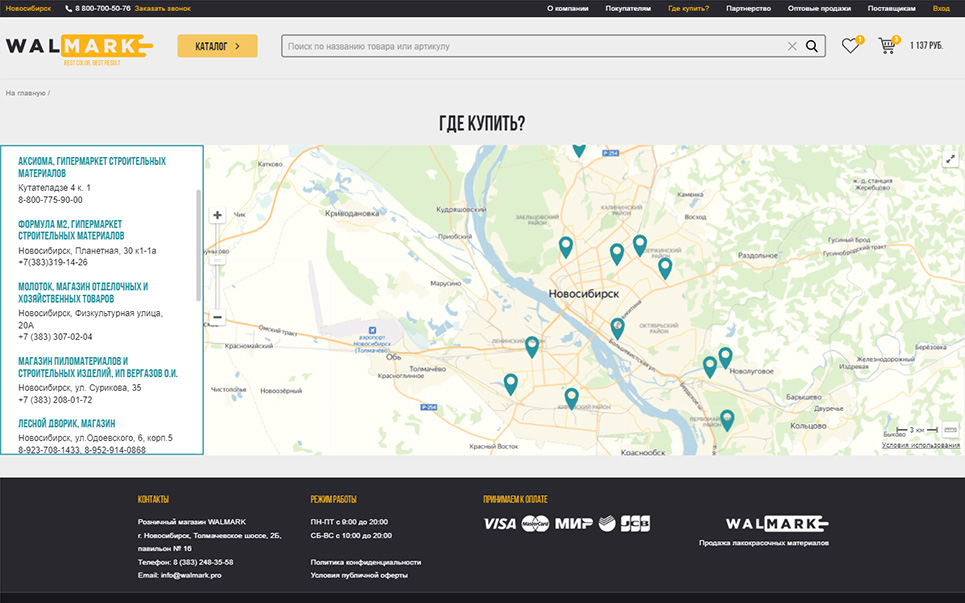Open Политика конфиденциальности link
Image resolution: width=965 pixels, height=603 pixels.
click(x=366, y=562)
